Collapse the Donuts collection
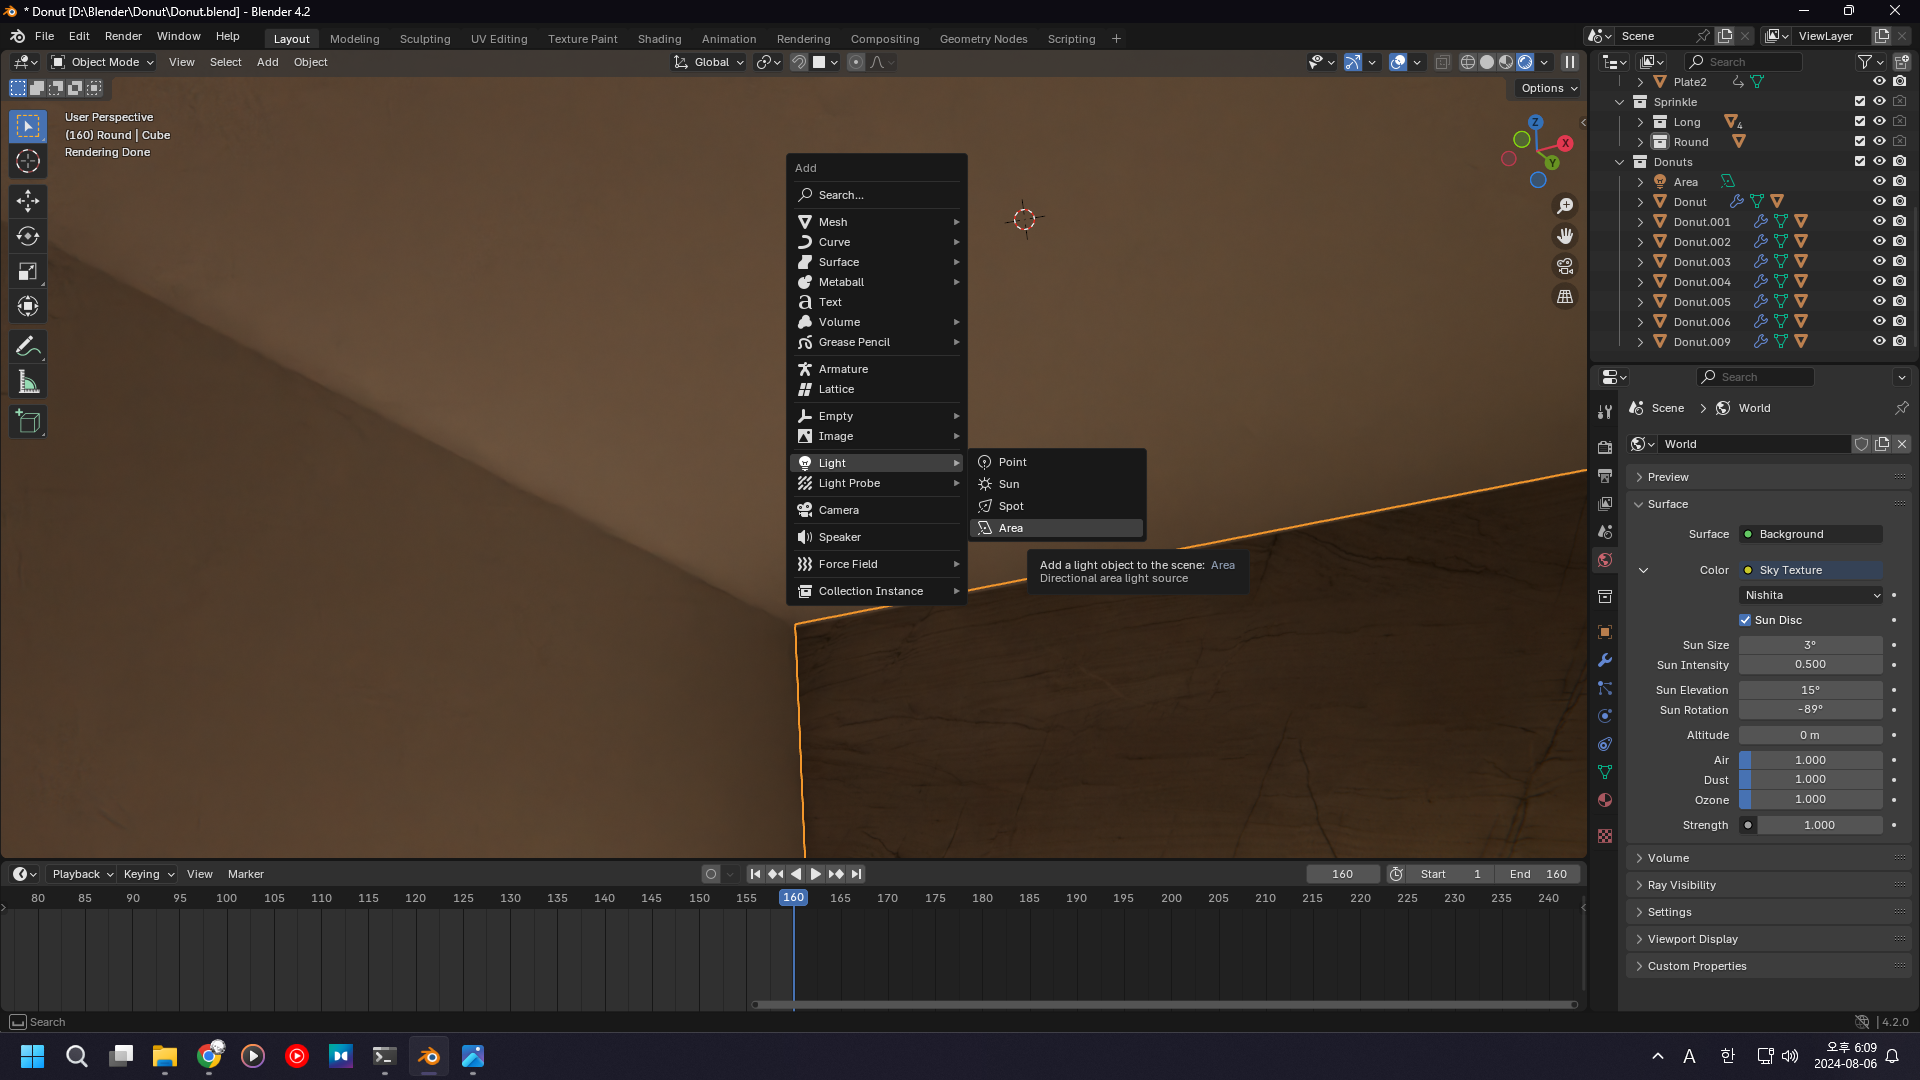1920x1080 pixels. click(1620, 162)
